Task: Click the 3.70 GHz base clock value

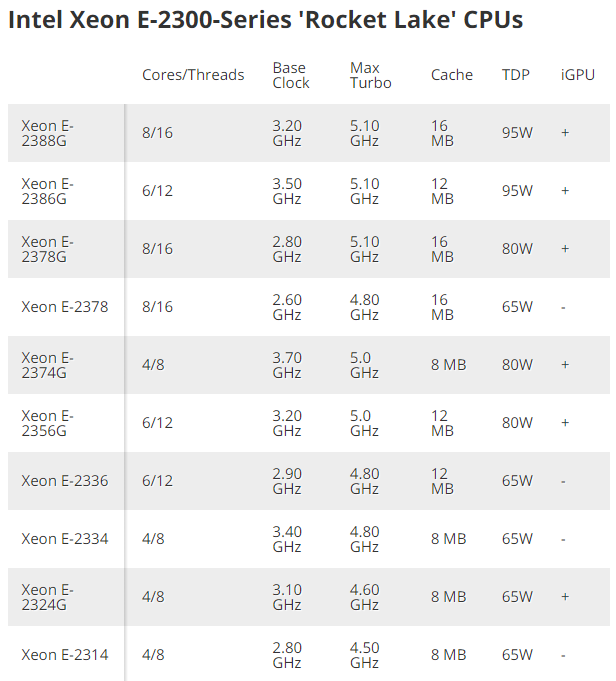Action: click(x=287, y=365)
